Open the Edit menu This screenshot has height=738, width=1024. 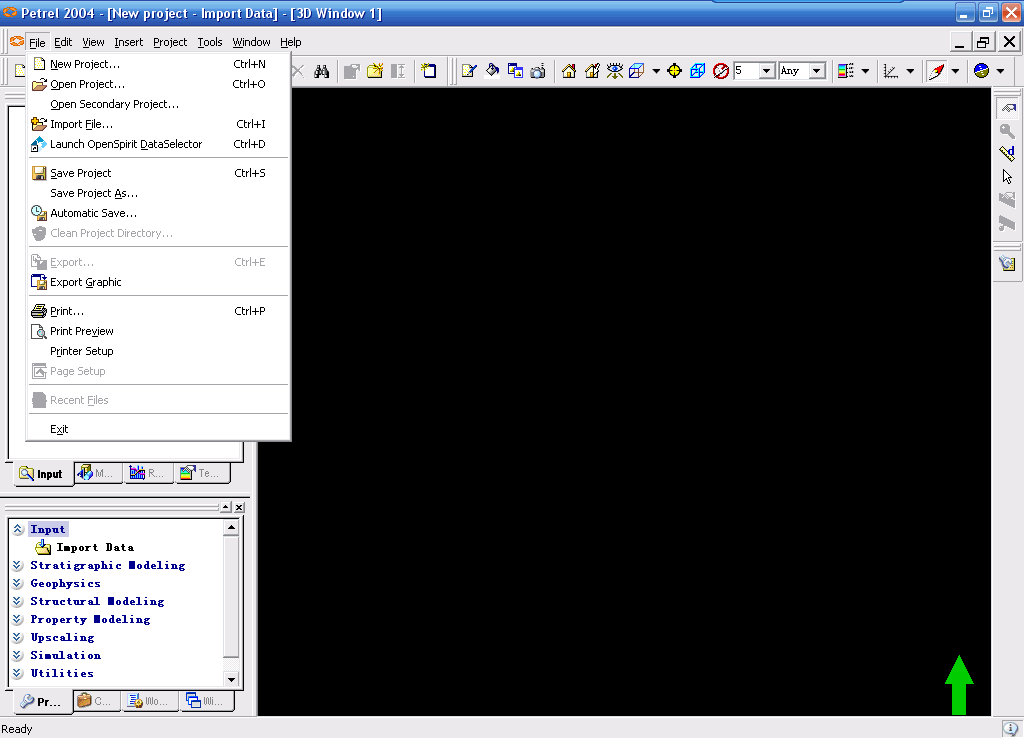[x=63, y=42]
